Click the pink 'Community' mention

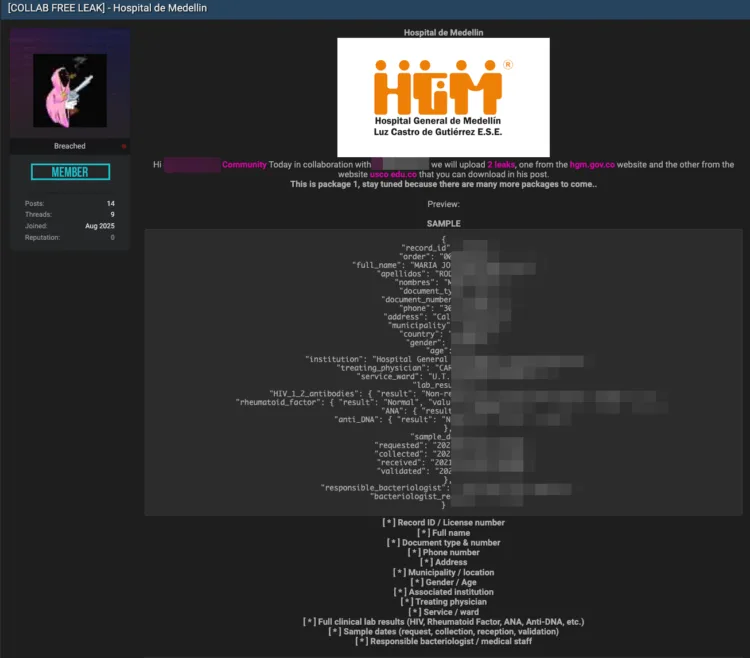click(244, 164)
